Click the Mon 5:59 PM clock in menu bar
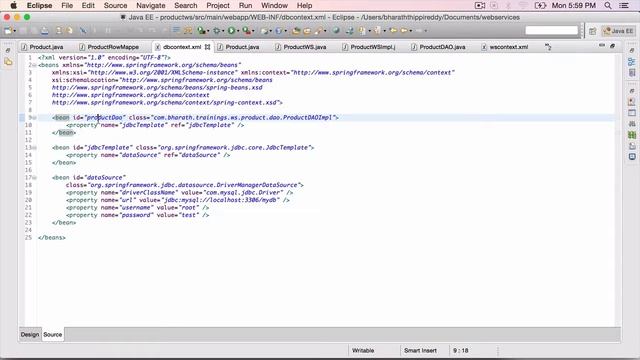The image size is (640, 360). (573, 6)
